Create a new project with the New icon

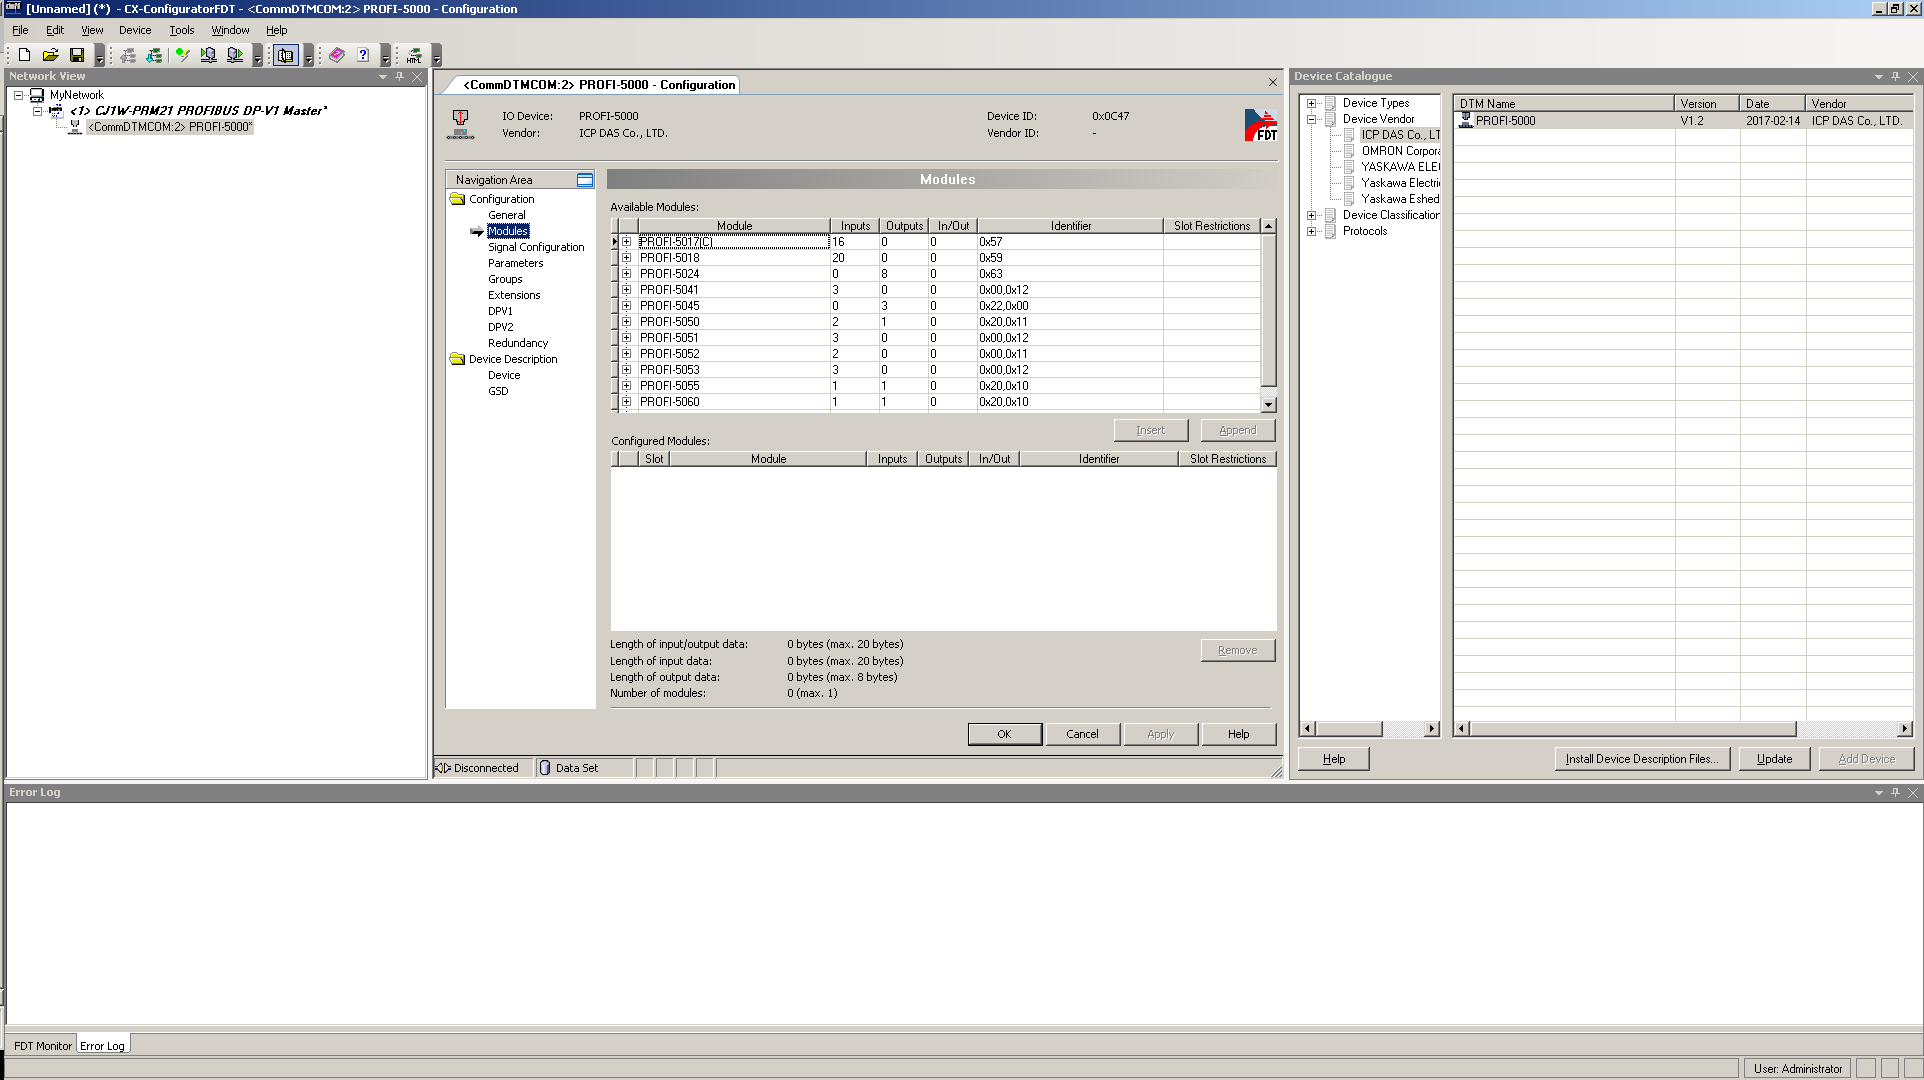[24, 56]
